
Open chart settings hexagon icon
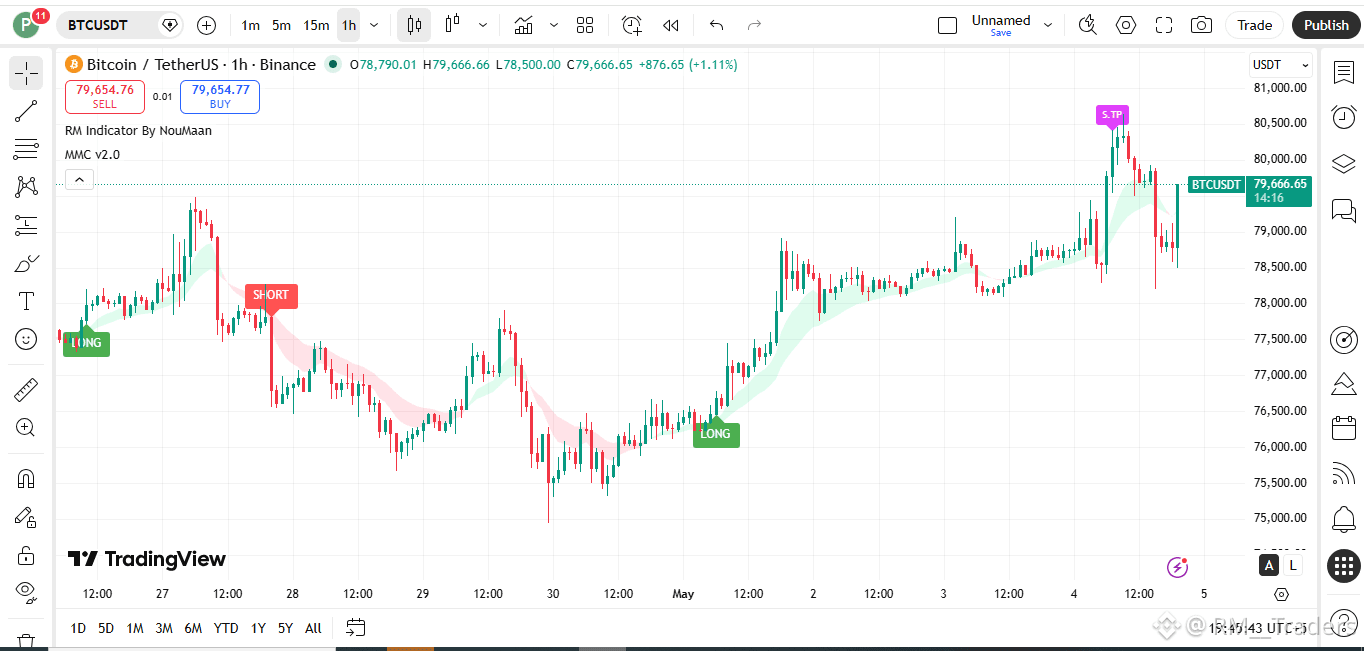(x=1126, y=25)
